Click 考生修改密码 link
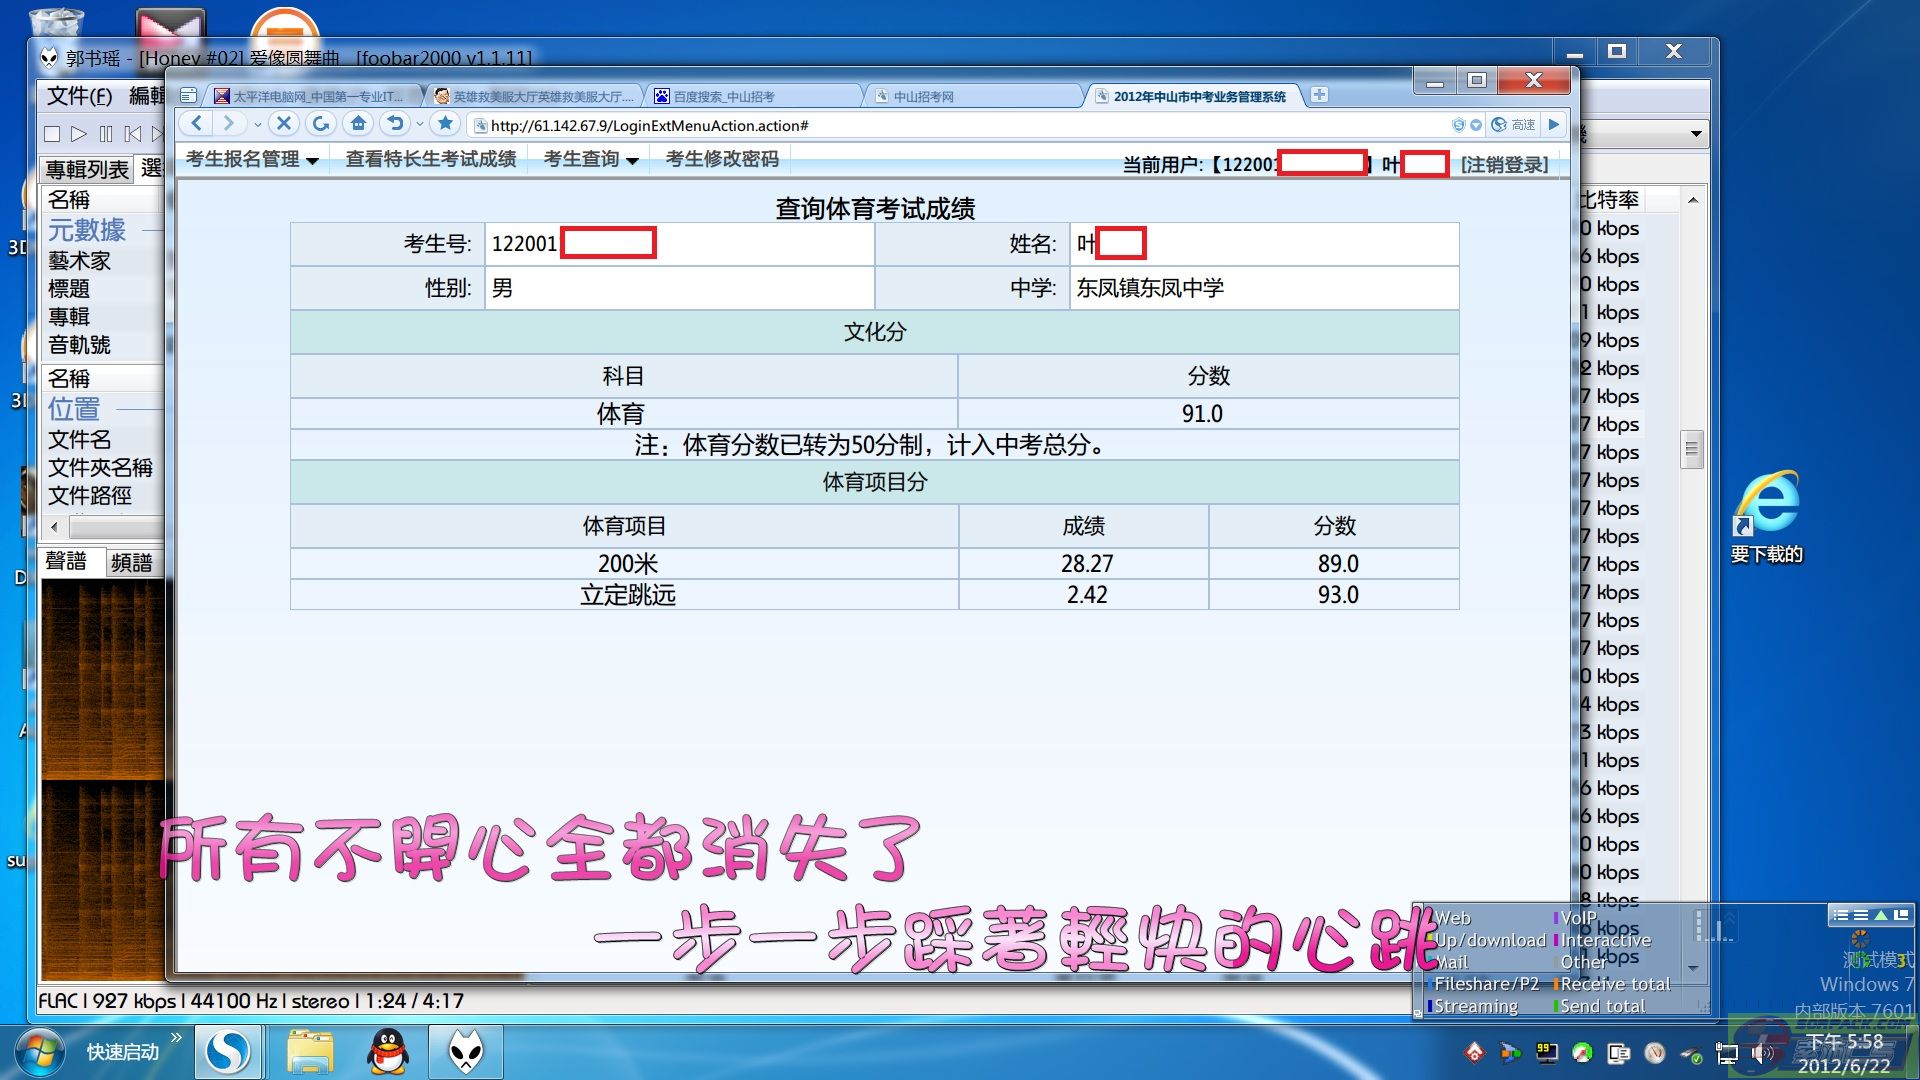Viewport: 1920px width, 1080px height. (721, 159)
